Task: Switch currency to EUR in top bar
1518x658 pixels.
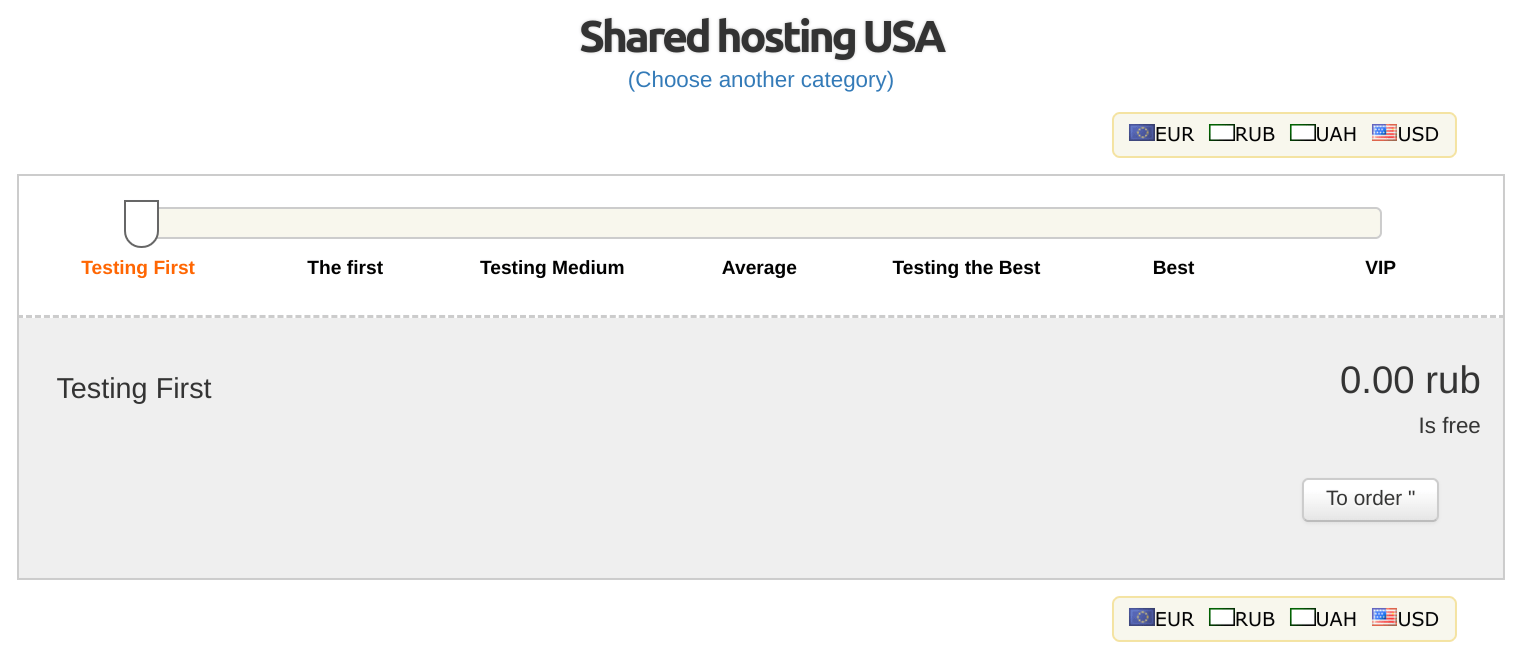Action: (1174, 135)
